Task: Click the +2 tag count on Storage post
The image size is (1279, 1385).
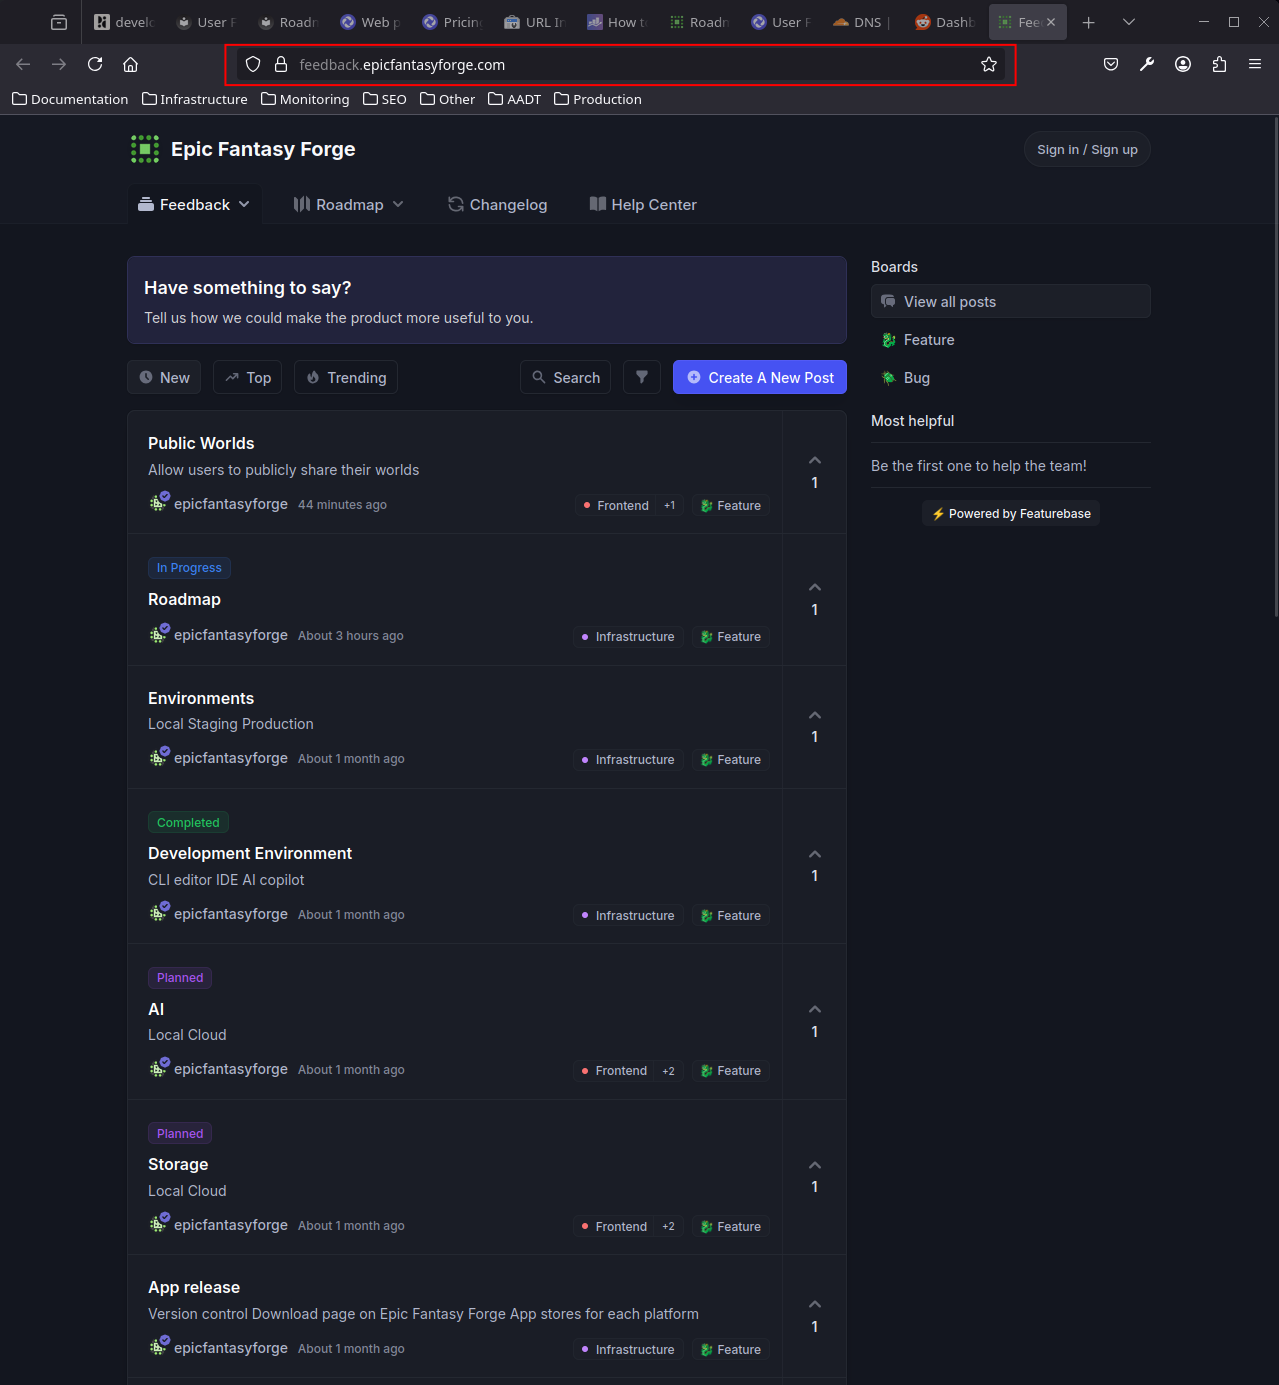Action: pyautogui.click(x=669, y=1227)
